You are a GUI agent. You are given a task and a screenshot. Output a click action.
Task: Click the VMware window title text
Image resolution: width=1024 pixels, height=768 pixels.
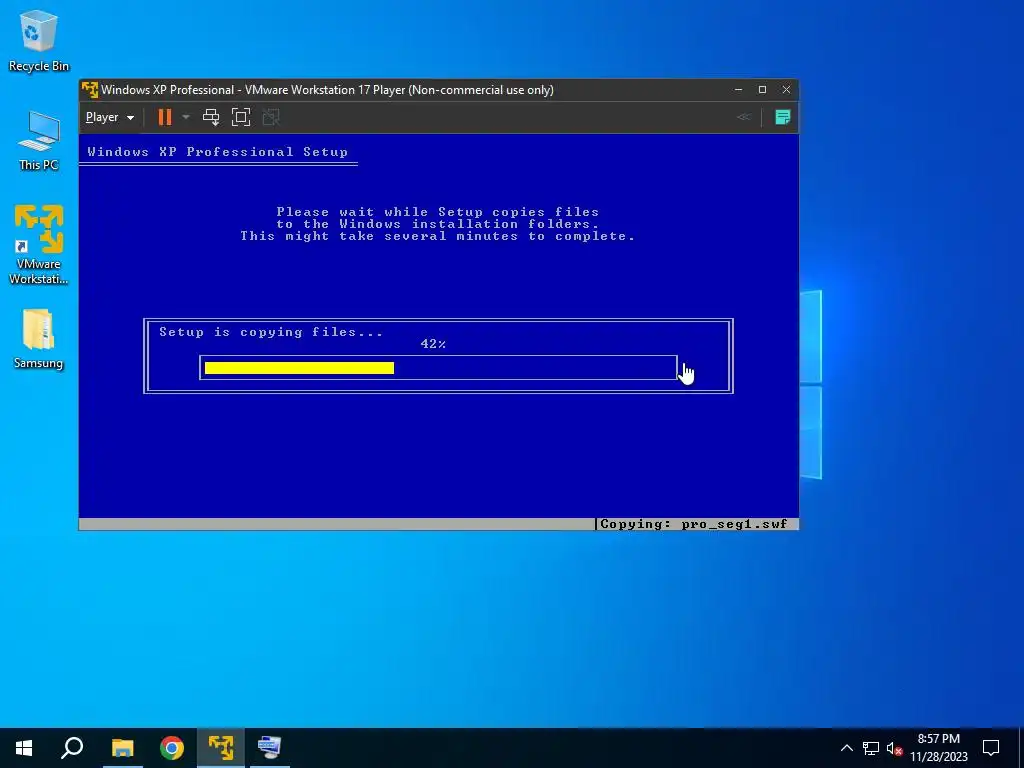click(x=327, y=90)
